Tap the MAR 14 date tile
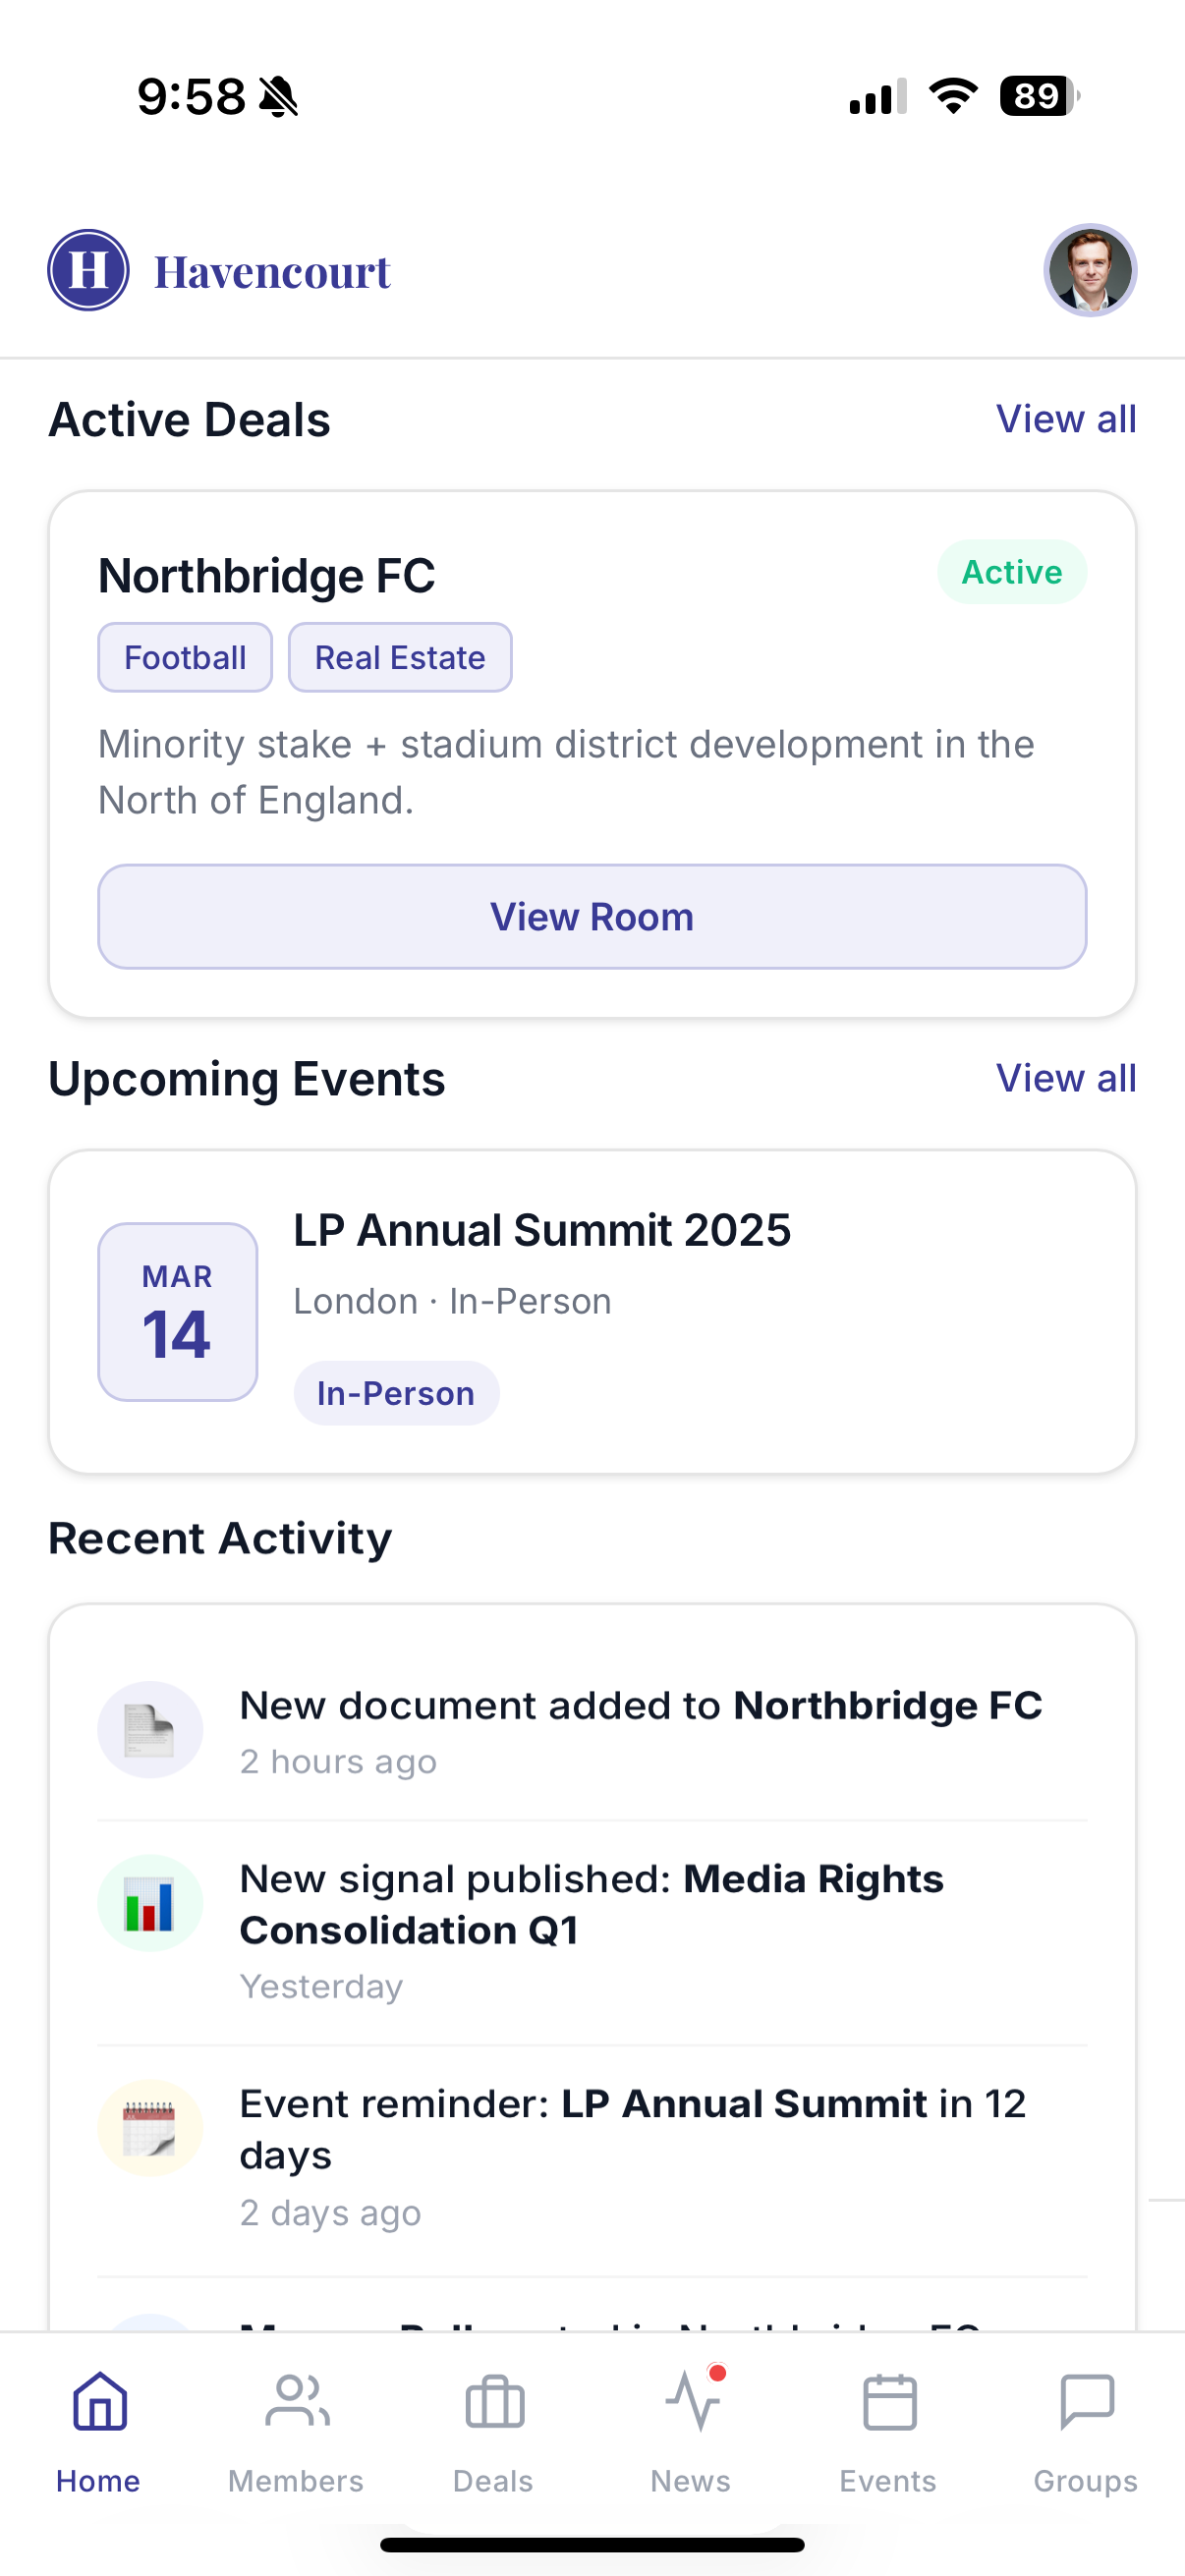Screen dimensions: 1185x2576 click(178, 1311)
